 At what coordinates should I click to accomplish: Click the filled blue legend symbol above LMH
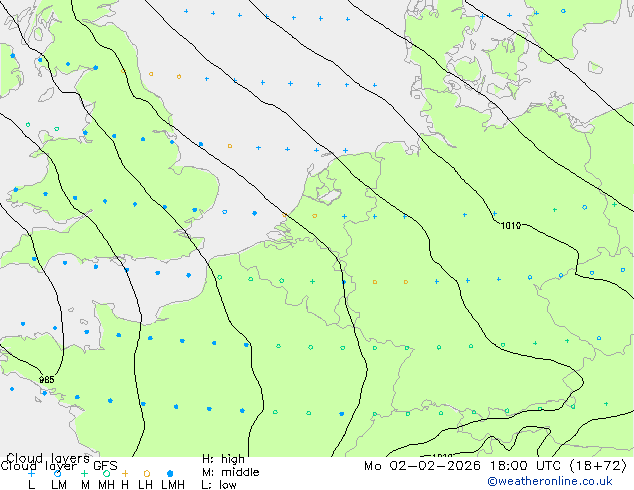[x=170, y=473]
